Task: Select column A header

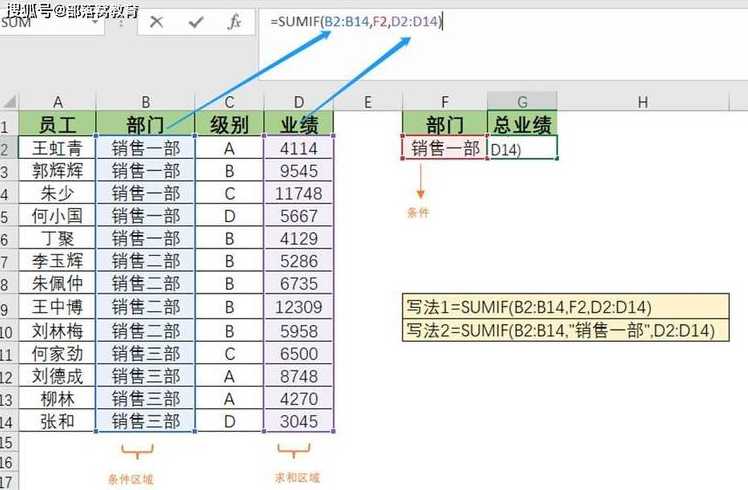Action: pos(57,102)
